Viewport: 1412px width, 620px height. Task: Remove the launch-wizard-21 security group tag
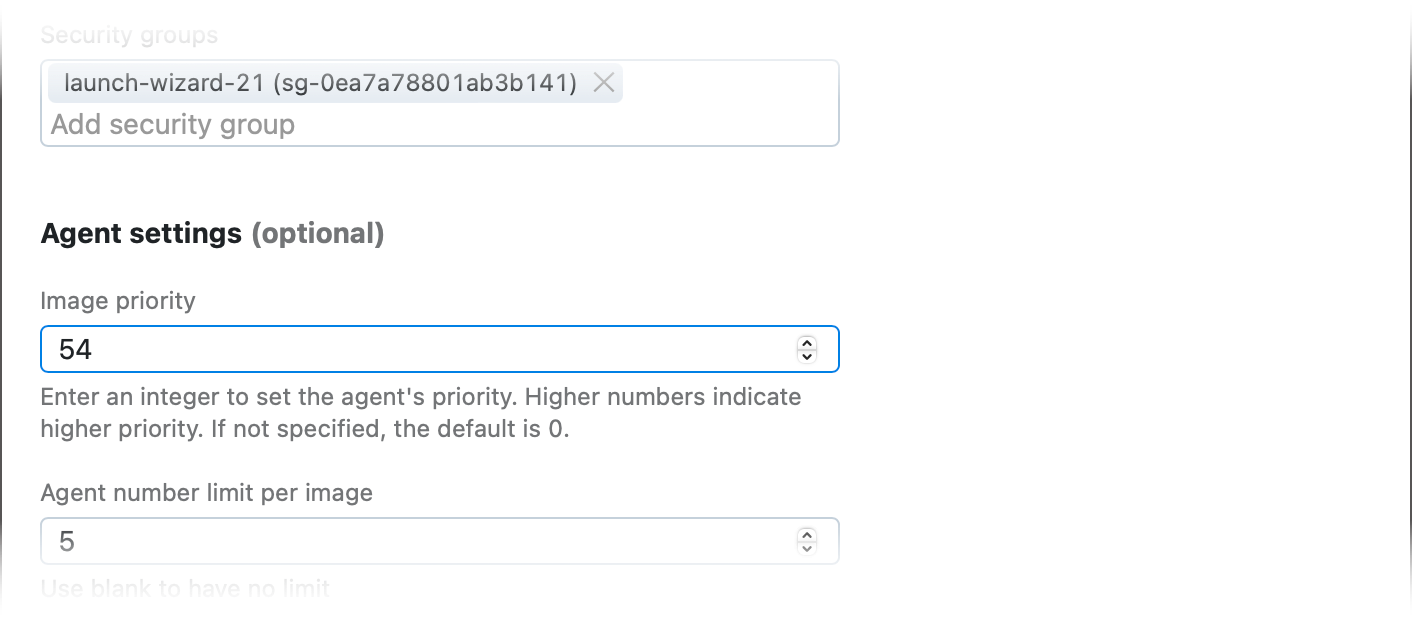604,83
